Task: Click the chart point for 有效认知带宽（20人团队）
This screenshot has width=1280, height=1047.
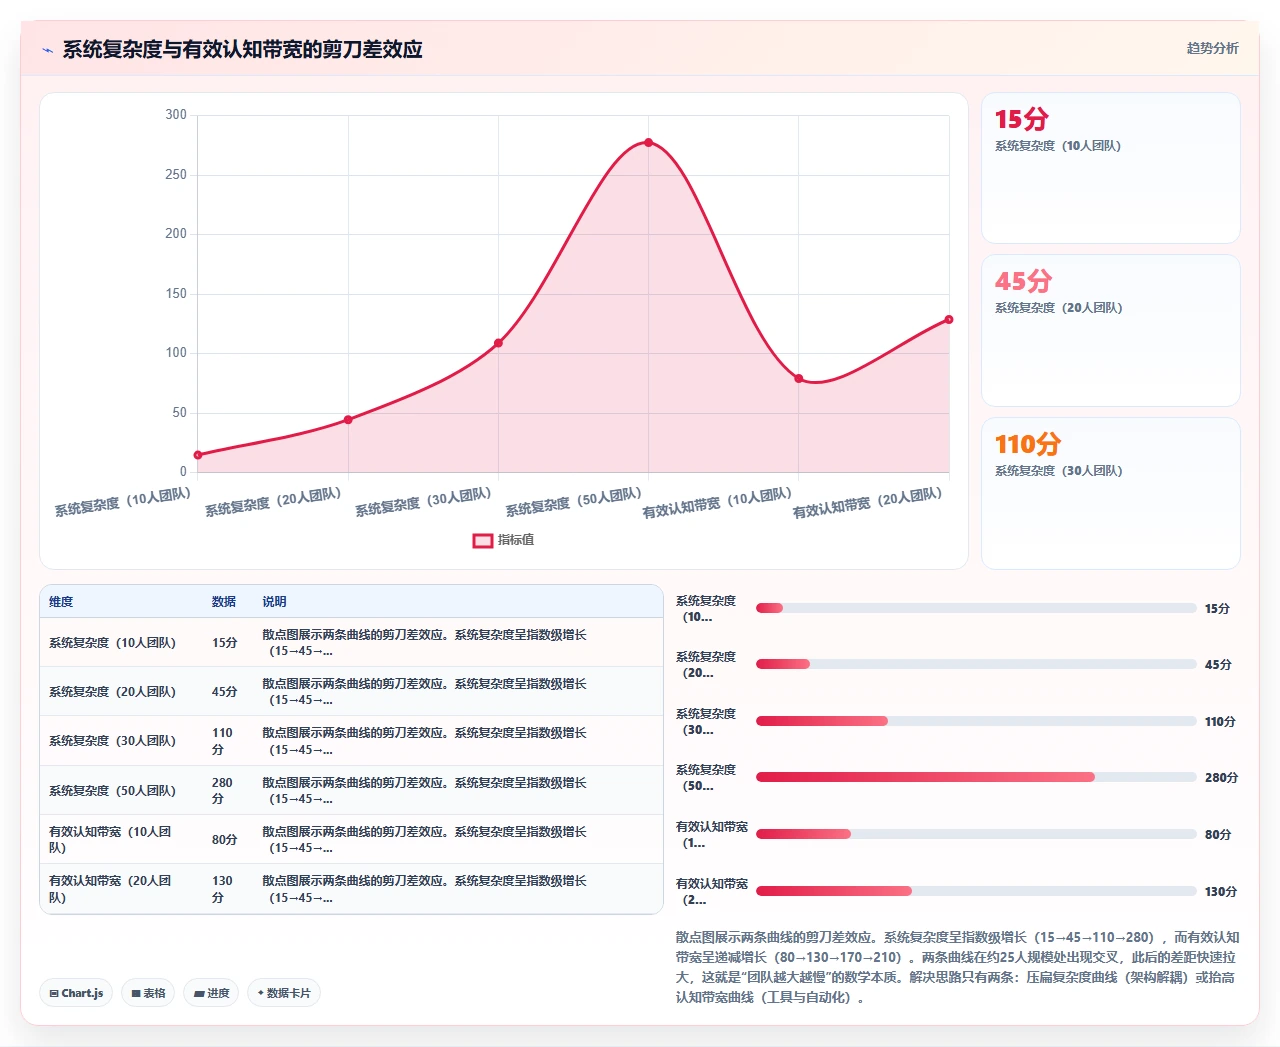Action: coord(948,320)
